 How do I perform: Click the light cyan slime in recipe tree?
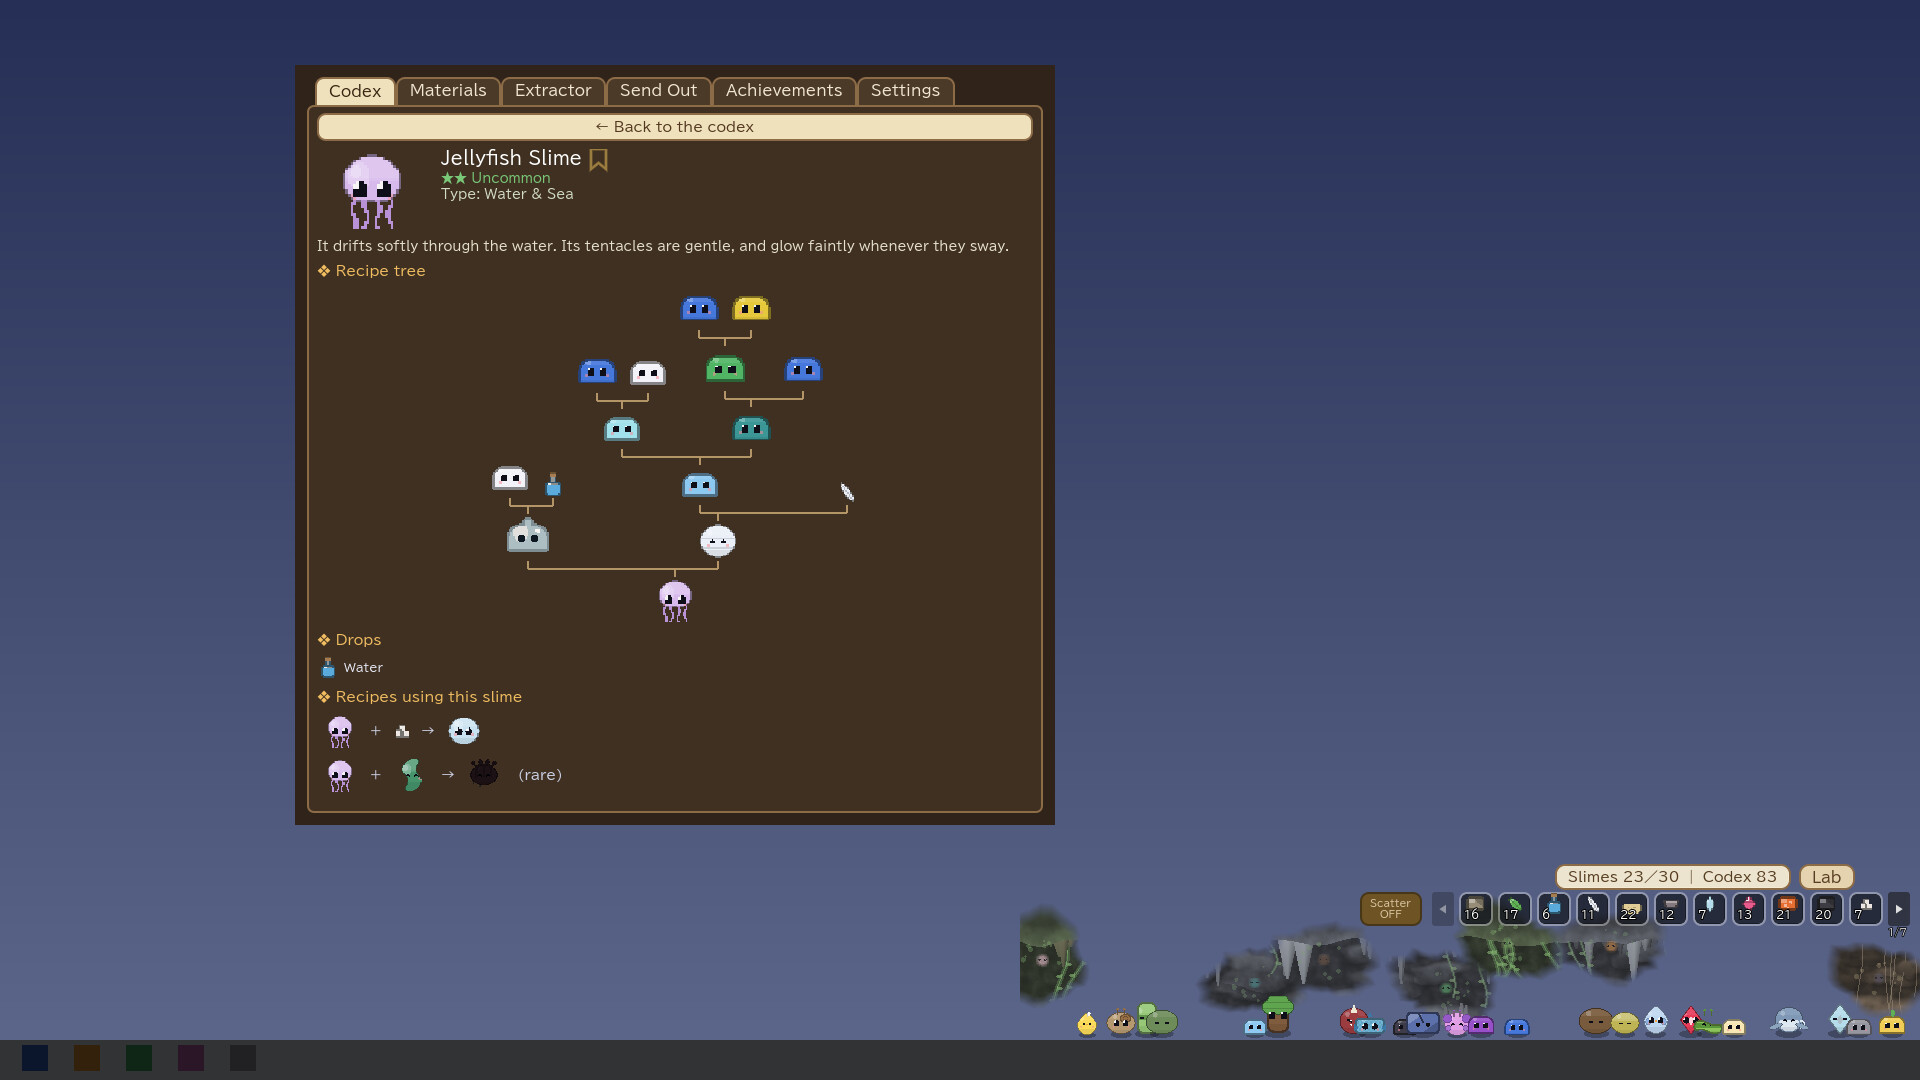(x=622, y=429)
